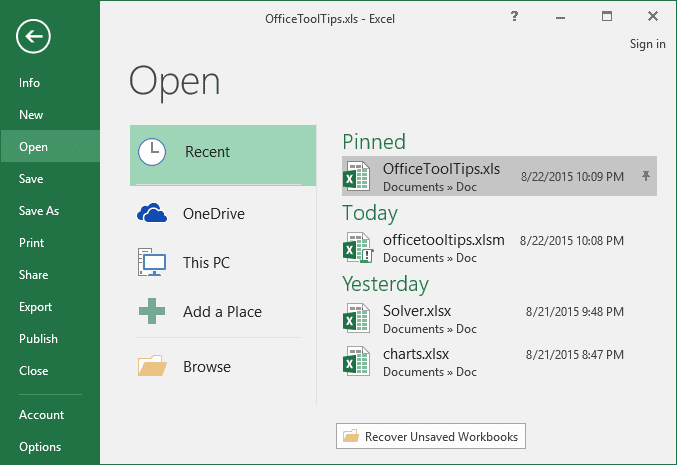Open the Share page

(x=33, y=275)
